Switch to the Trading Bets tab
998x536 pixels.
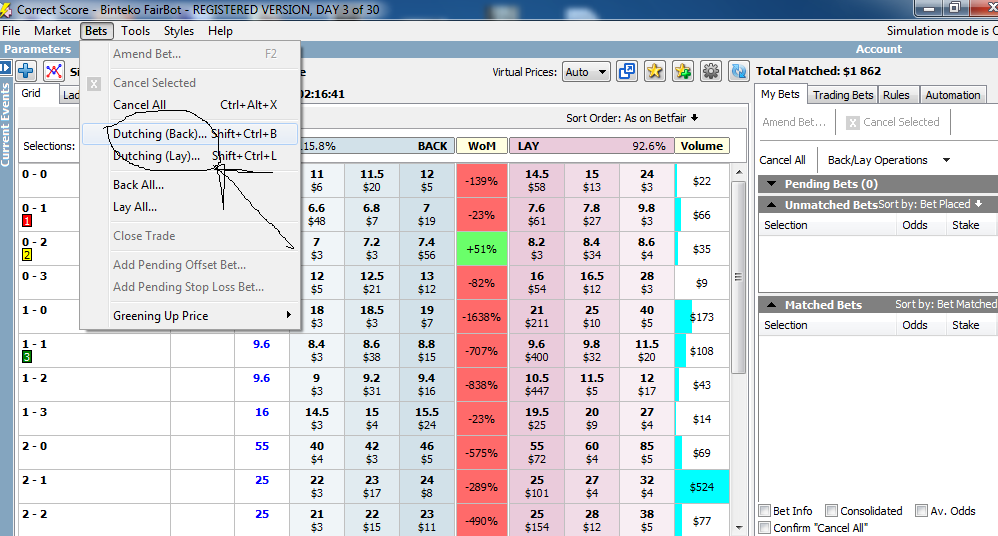click(x=843, y=95)
